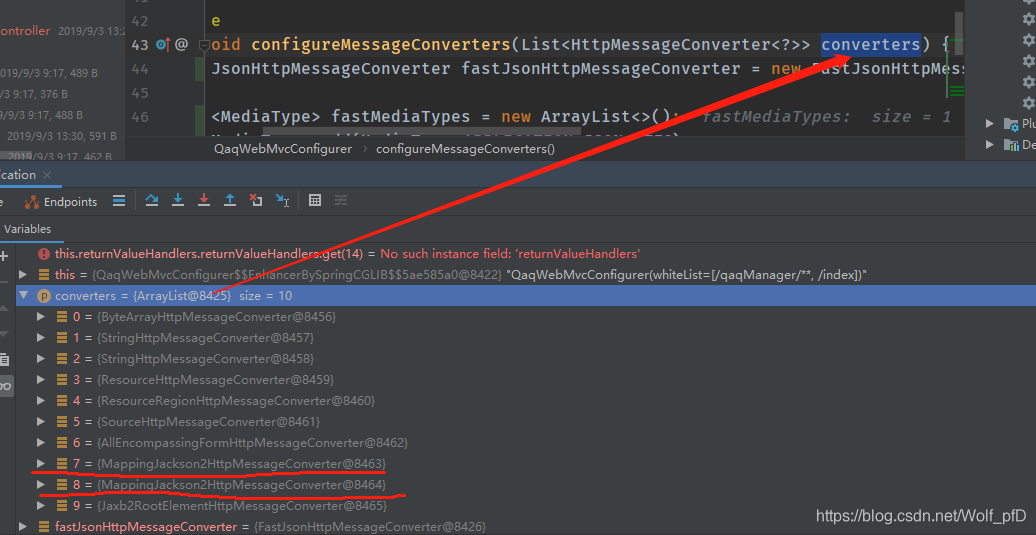Click the Drop Frame icon
This screenshot has height=535, width=1036.
pyautogui.click(x=256, y=200)
